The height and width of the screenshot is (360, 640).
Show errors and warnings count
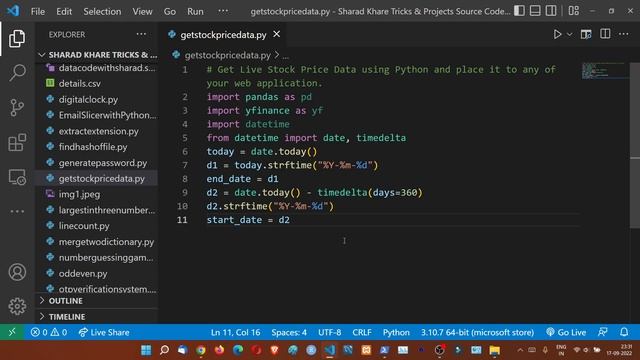tap(49, 332)
